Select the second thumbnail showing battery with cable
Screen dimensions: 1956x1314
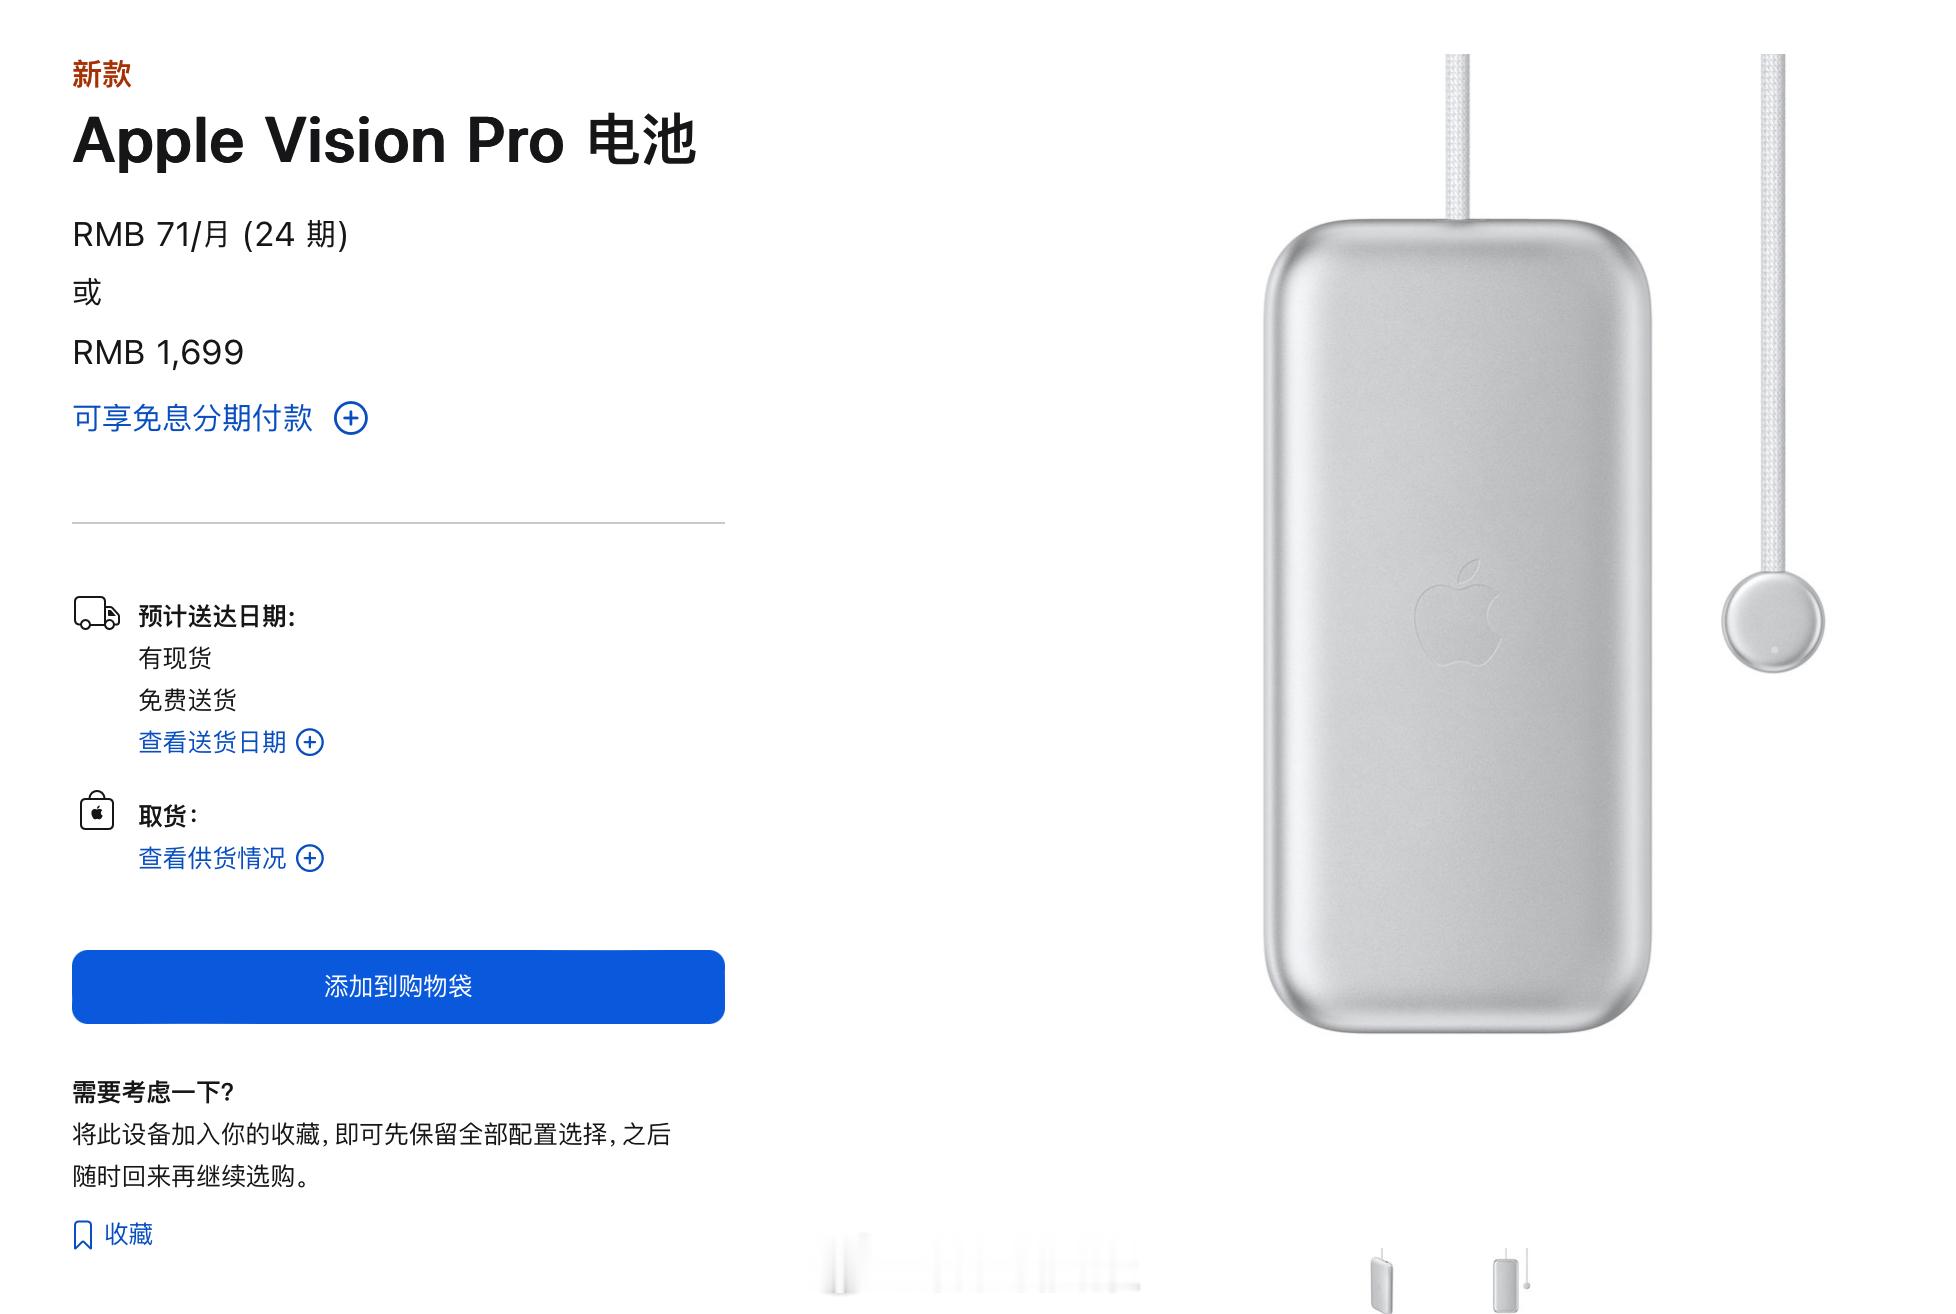click(x=1510, y=1280)
